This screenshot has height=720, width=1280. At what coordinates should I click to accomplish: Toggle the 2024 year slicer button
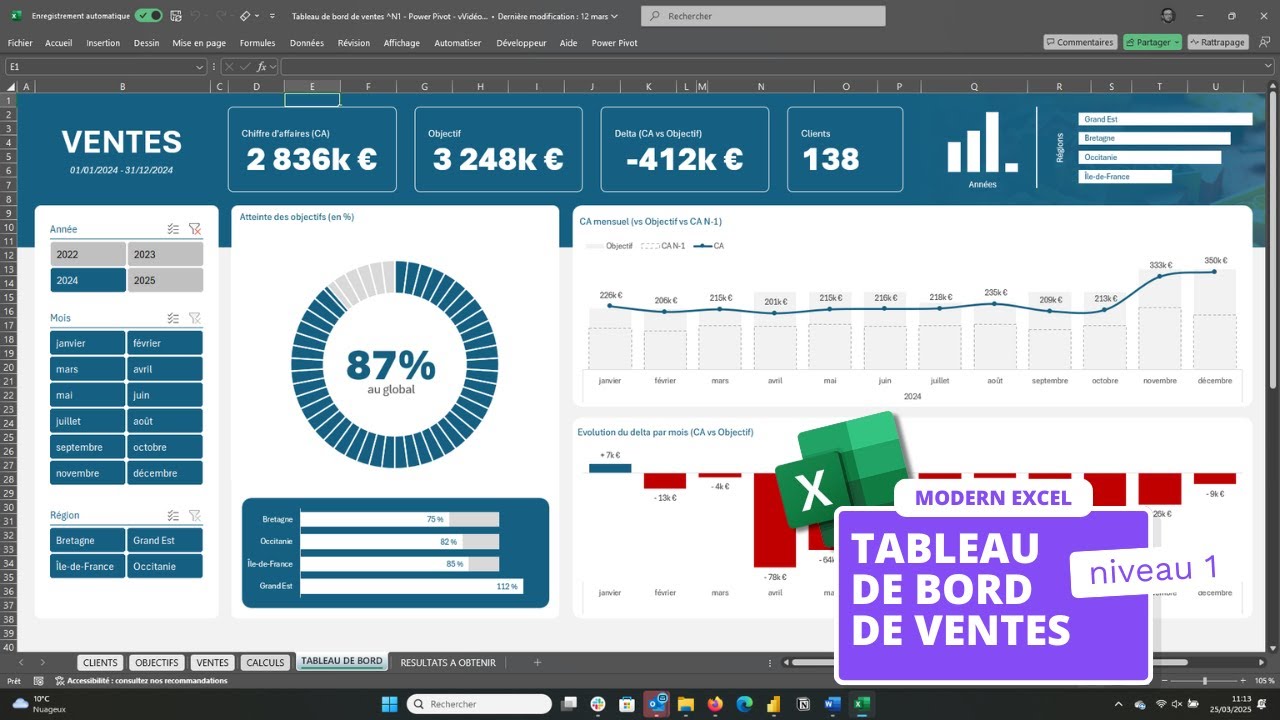pos(88,280)
